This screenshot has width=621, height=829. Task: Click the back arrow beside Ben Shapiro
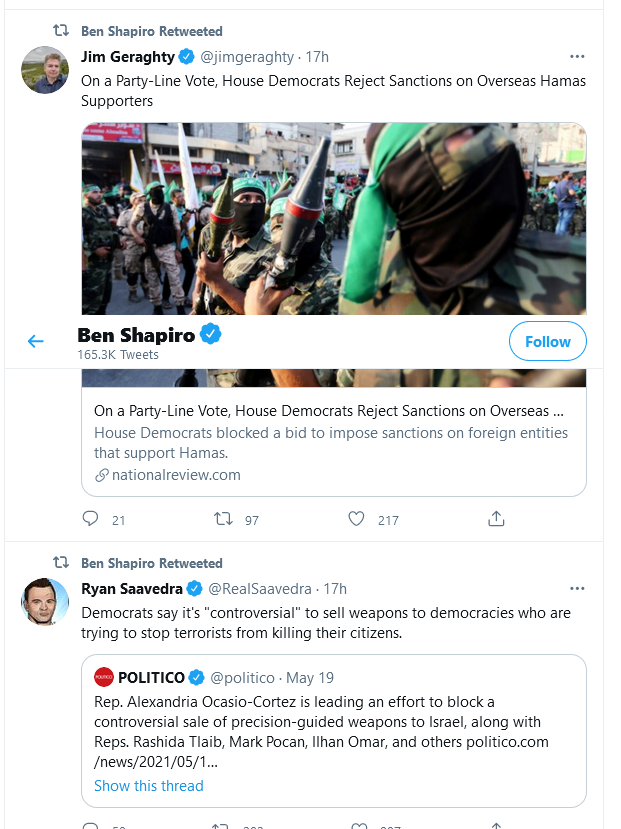[36, 342]
